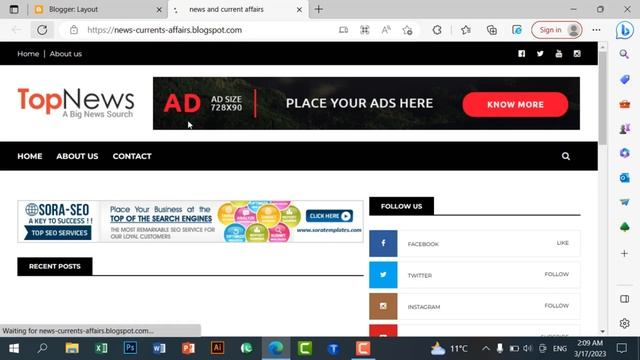Open Settings and more ellipsis menu
Screen dimensions: 640x360
point(596,30)
